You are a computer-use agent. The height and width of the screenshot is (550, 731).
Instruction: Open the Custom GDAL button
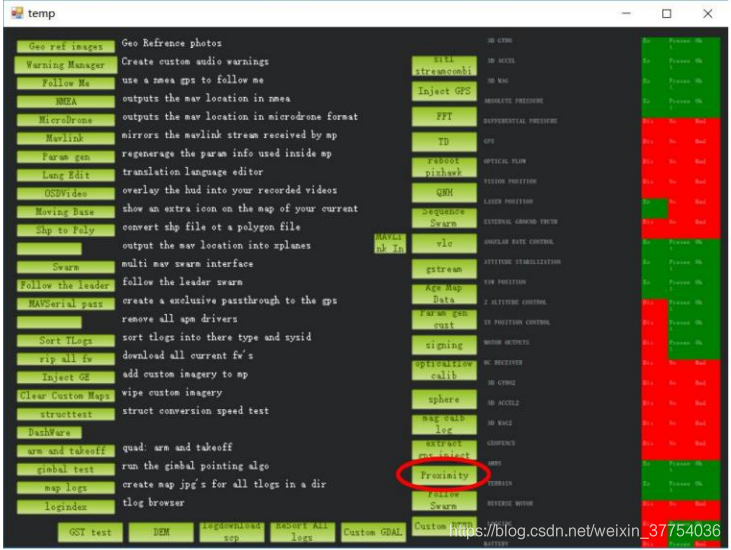point(373,532)
